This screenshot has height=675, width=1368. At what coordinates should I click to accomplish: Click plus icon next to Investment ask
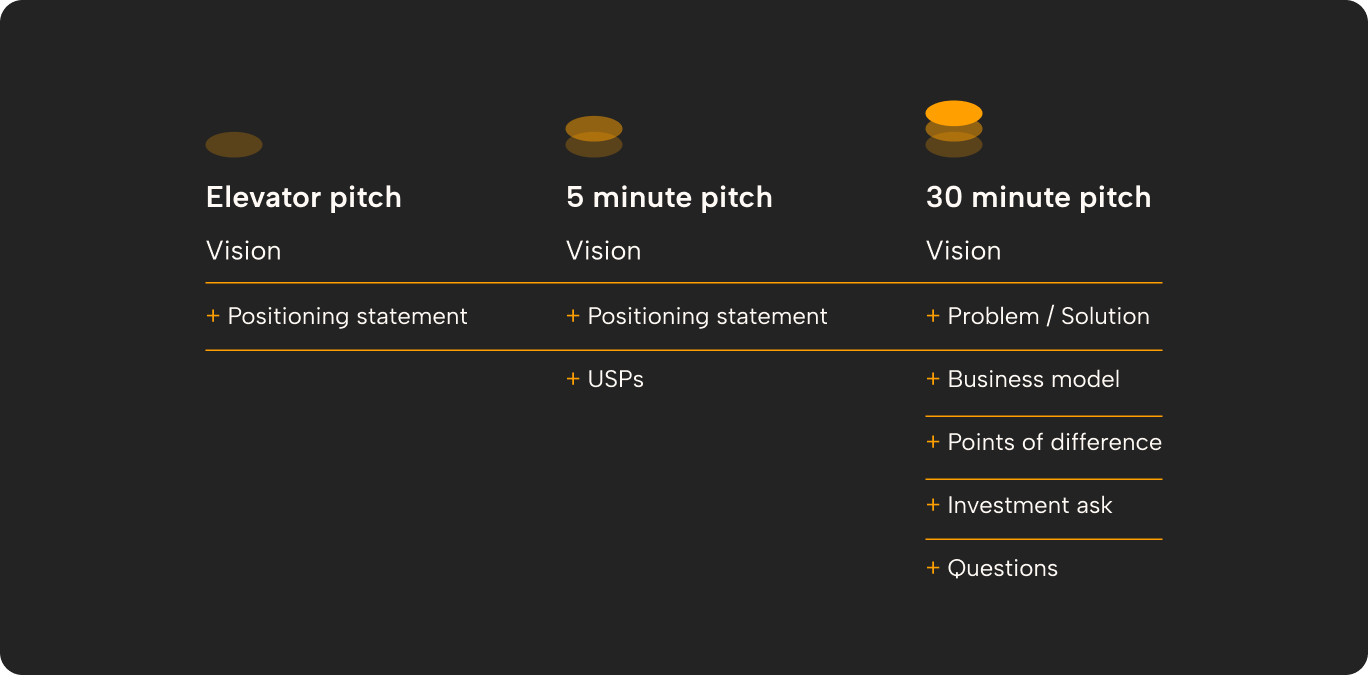click(933, 505)
